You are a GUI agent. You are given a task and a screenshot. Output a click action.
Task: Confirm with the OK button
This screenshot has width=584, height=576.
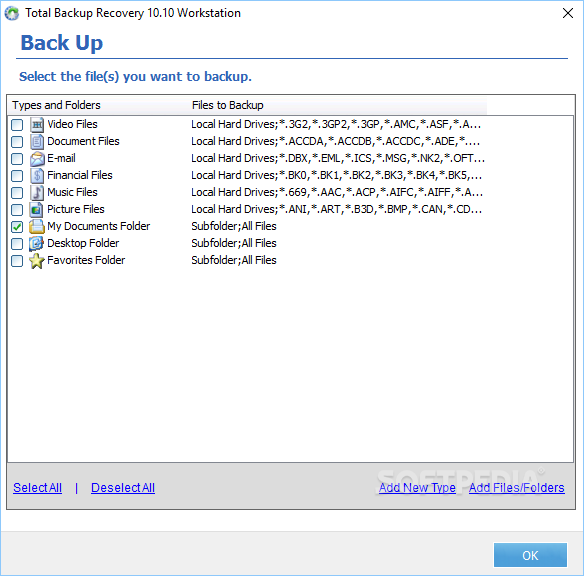(530, 555)
